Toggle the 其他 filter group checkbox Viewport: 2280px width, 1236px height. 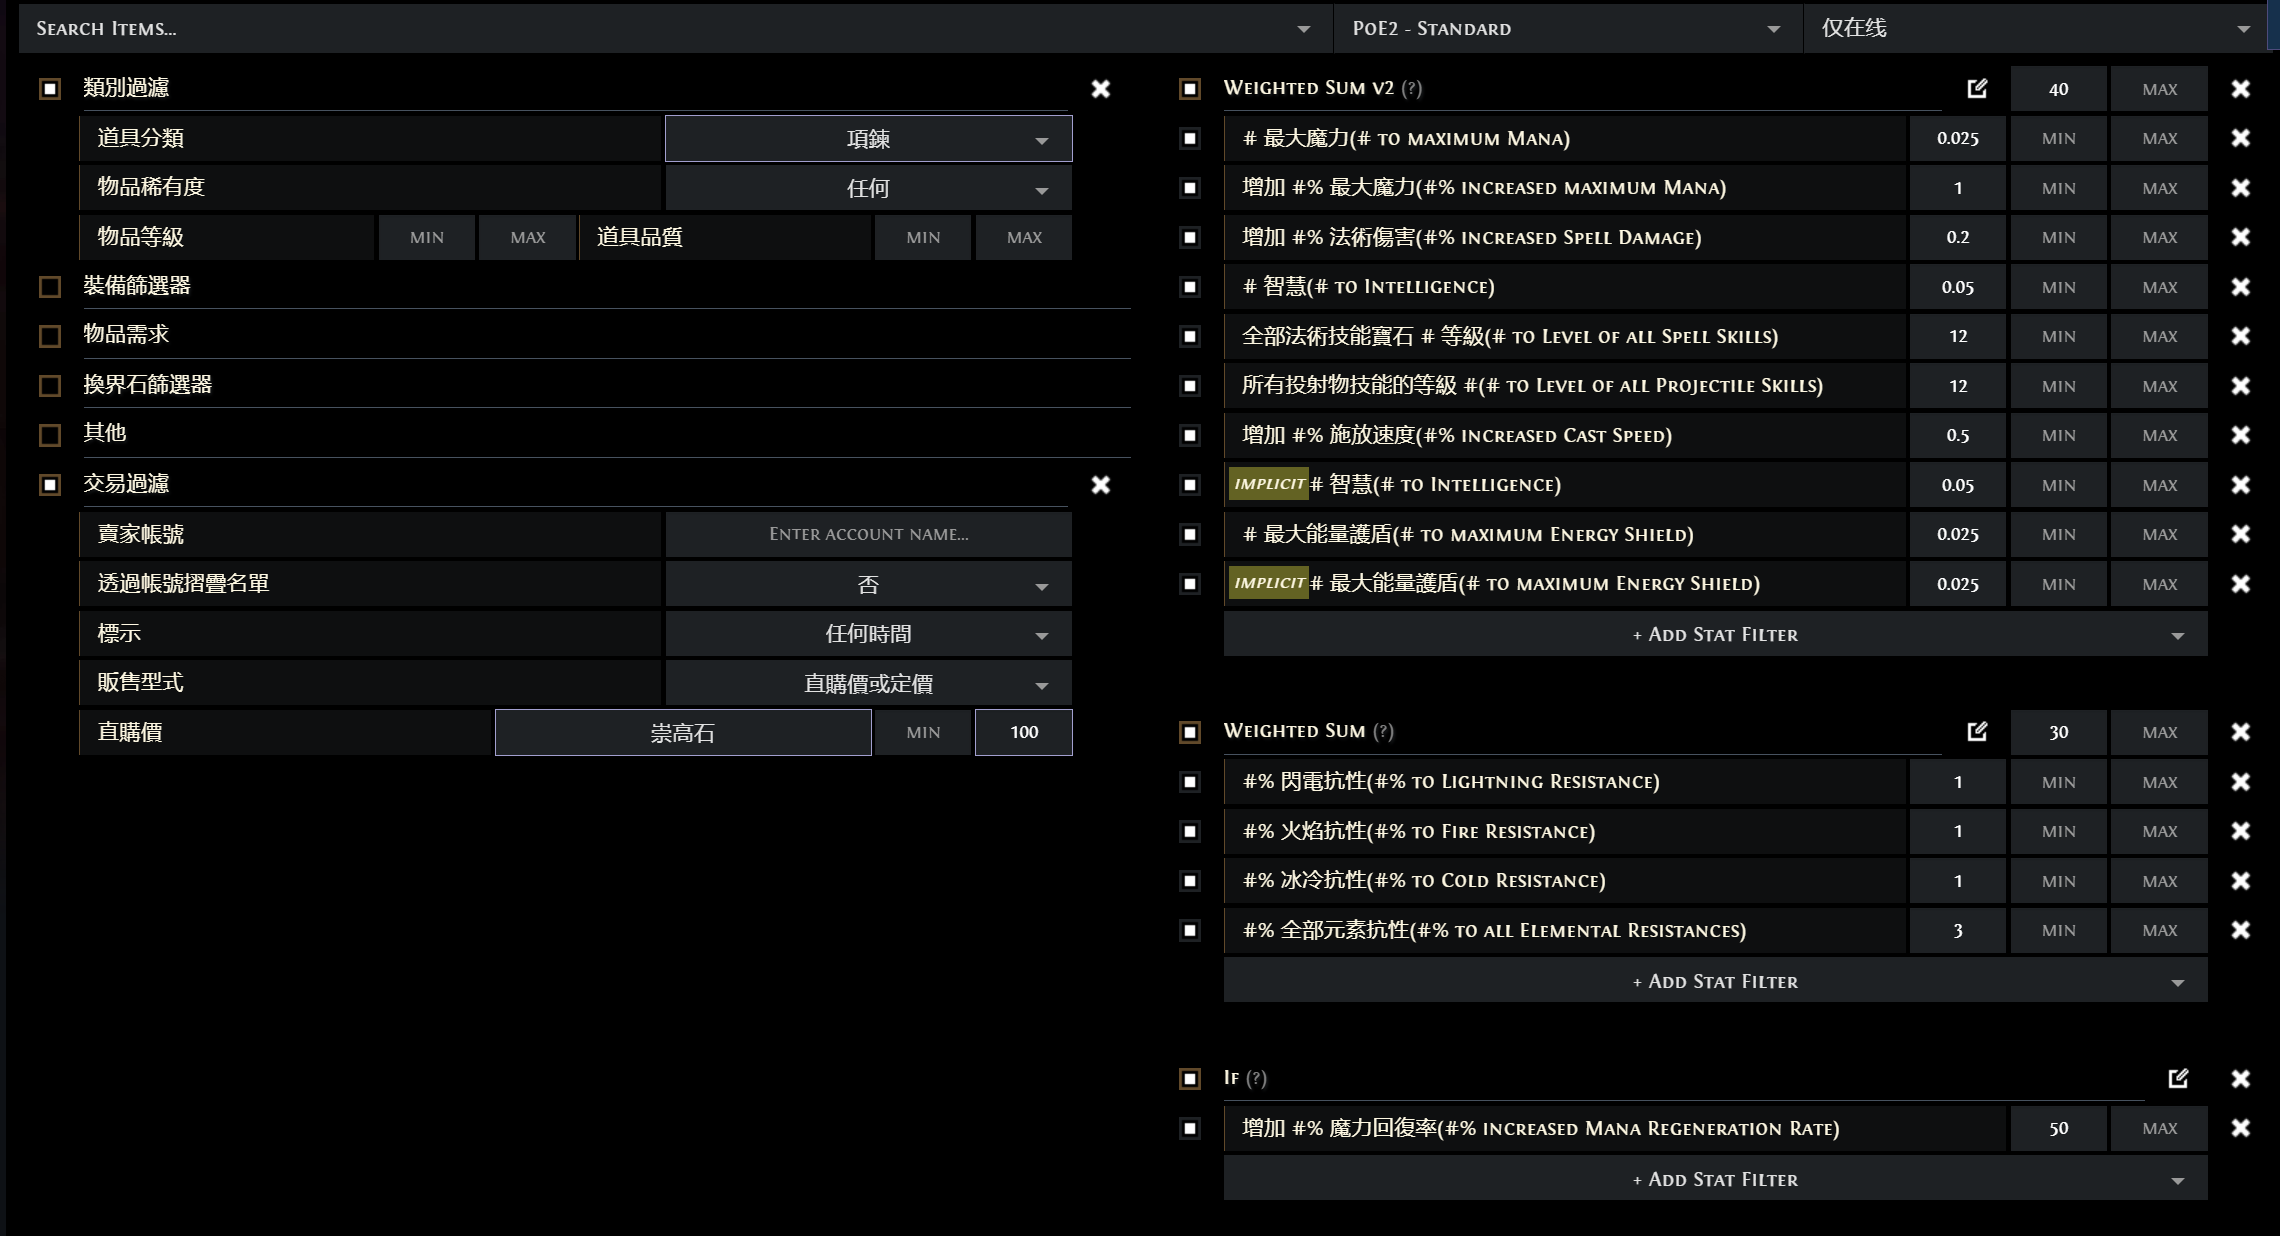[50, 435]
